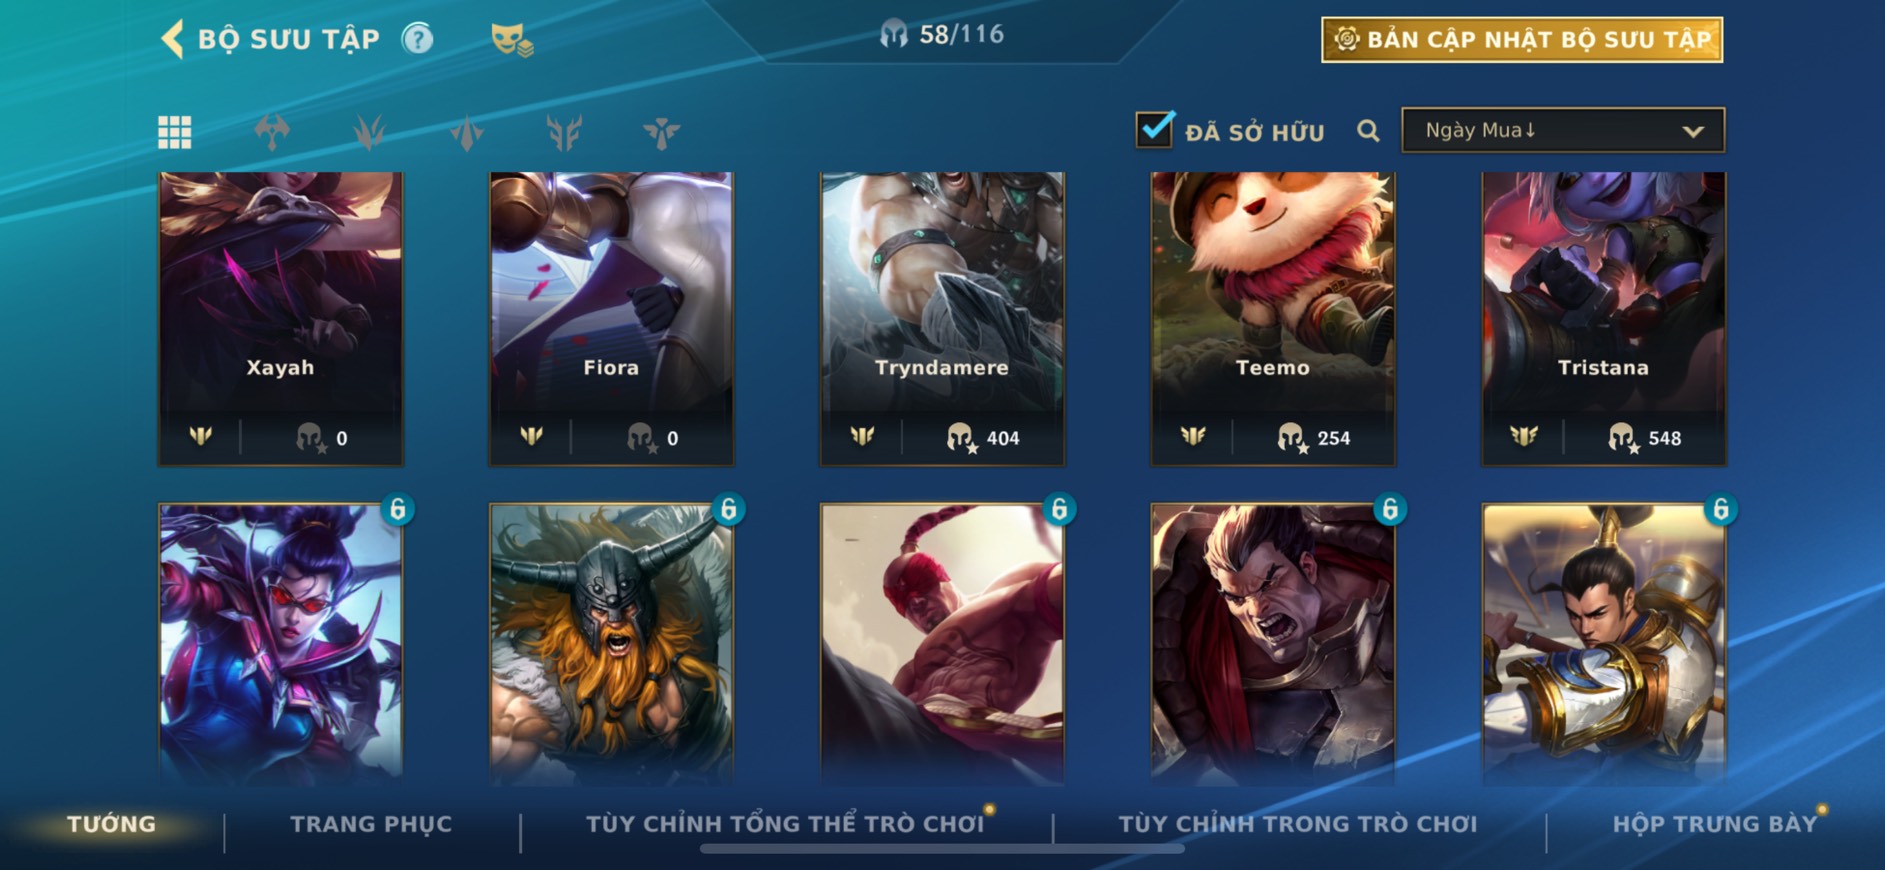1885x870 pixels.
Task: Filter champions by the fourth role emblem
Action: tap(564, 132)
